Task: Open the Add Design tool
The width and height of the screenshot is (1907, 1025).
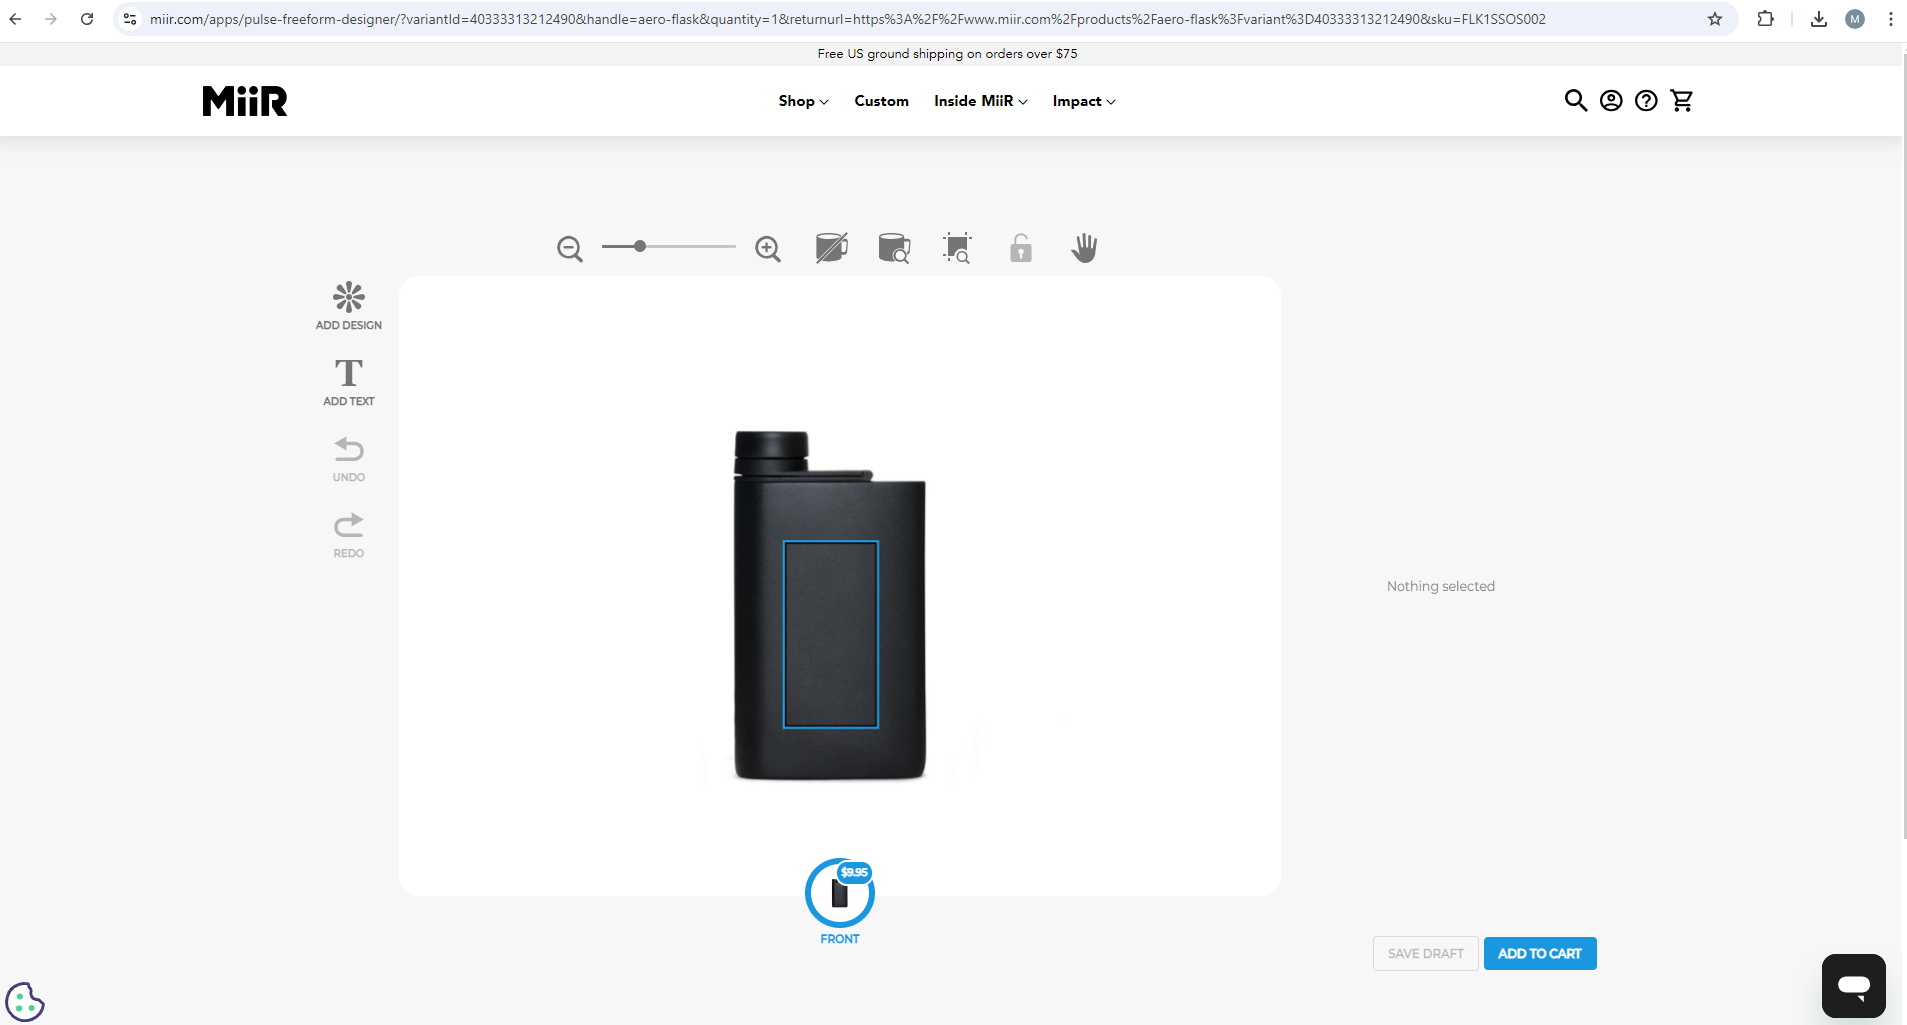Action: (x=349, y=306)
